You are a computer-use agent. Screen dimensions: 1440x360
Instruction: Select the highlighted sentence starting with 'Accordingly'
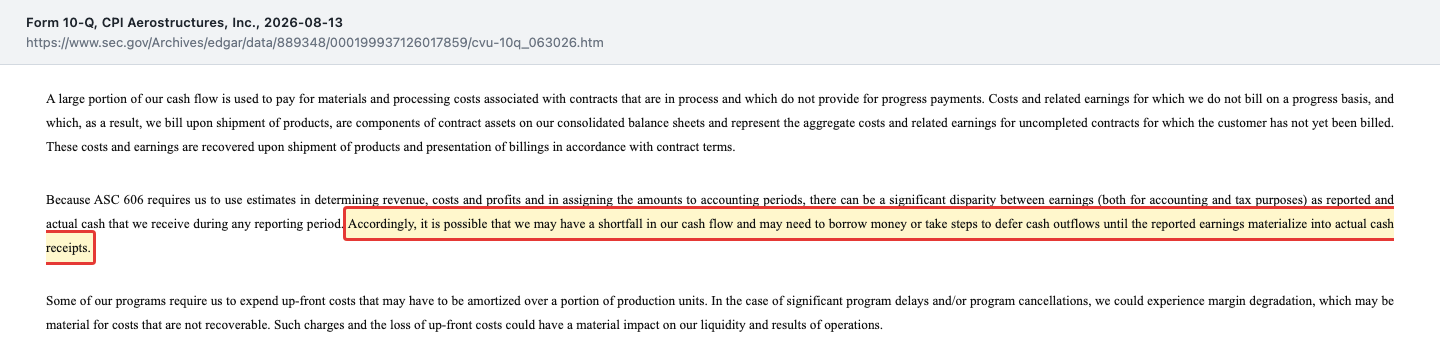tap(720, 235)
